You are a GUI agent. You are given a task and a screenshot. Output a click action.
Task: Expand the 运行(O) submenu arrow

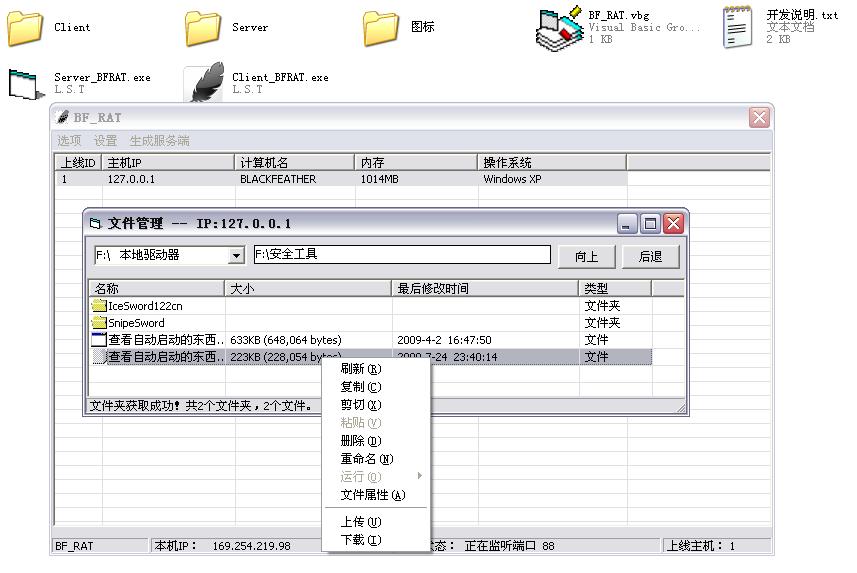pyautogui.click(x=419, y=476)
